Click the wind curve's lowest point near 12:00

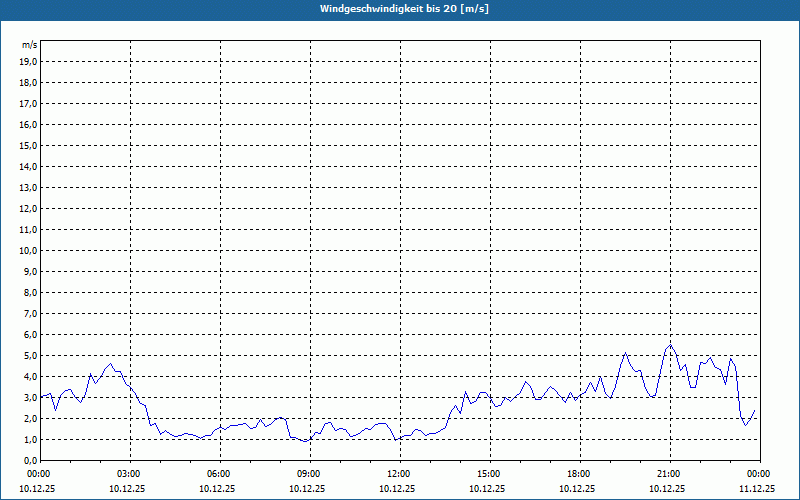click(x=396, y=439)
